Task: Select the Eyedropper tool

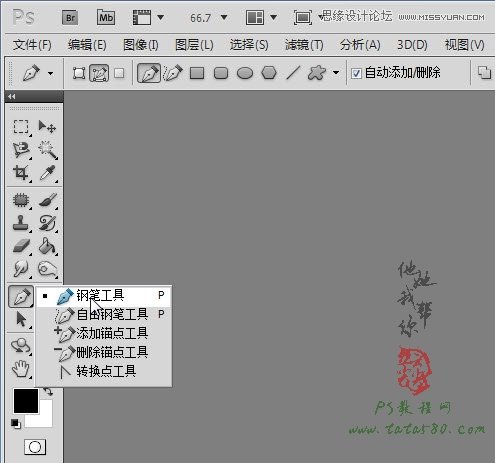Action: [48, 173]
